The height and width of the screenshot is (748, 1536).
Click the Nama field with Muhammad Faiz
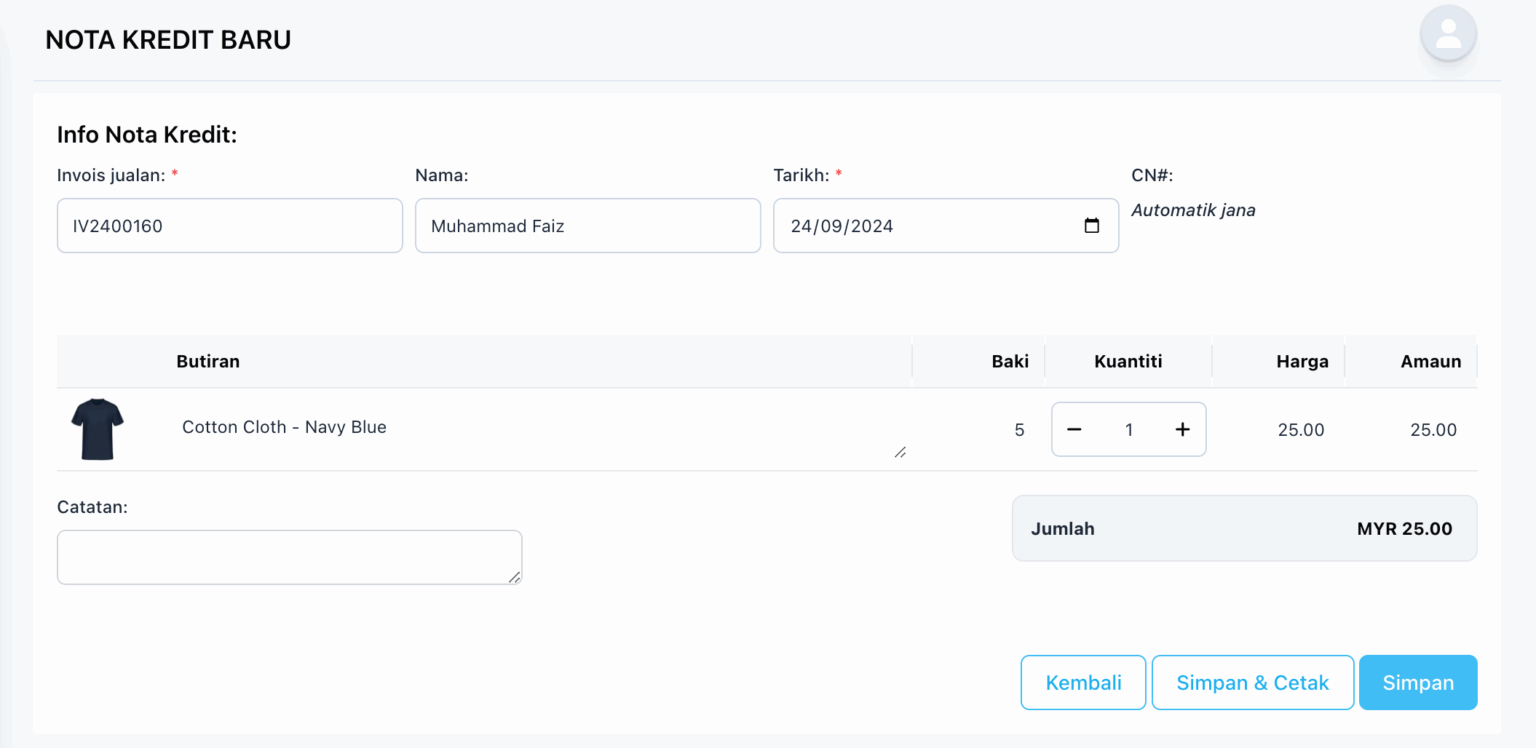(587, 226)
